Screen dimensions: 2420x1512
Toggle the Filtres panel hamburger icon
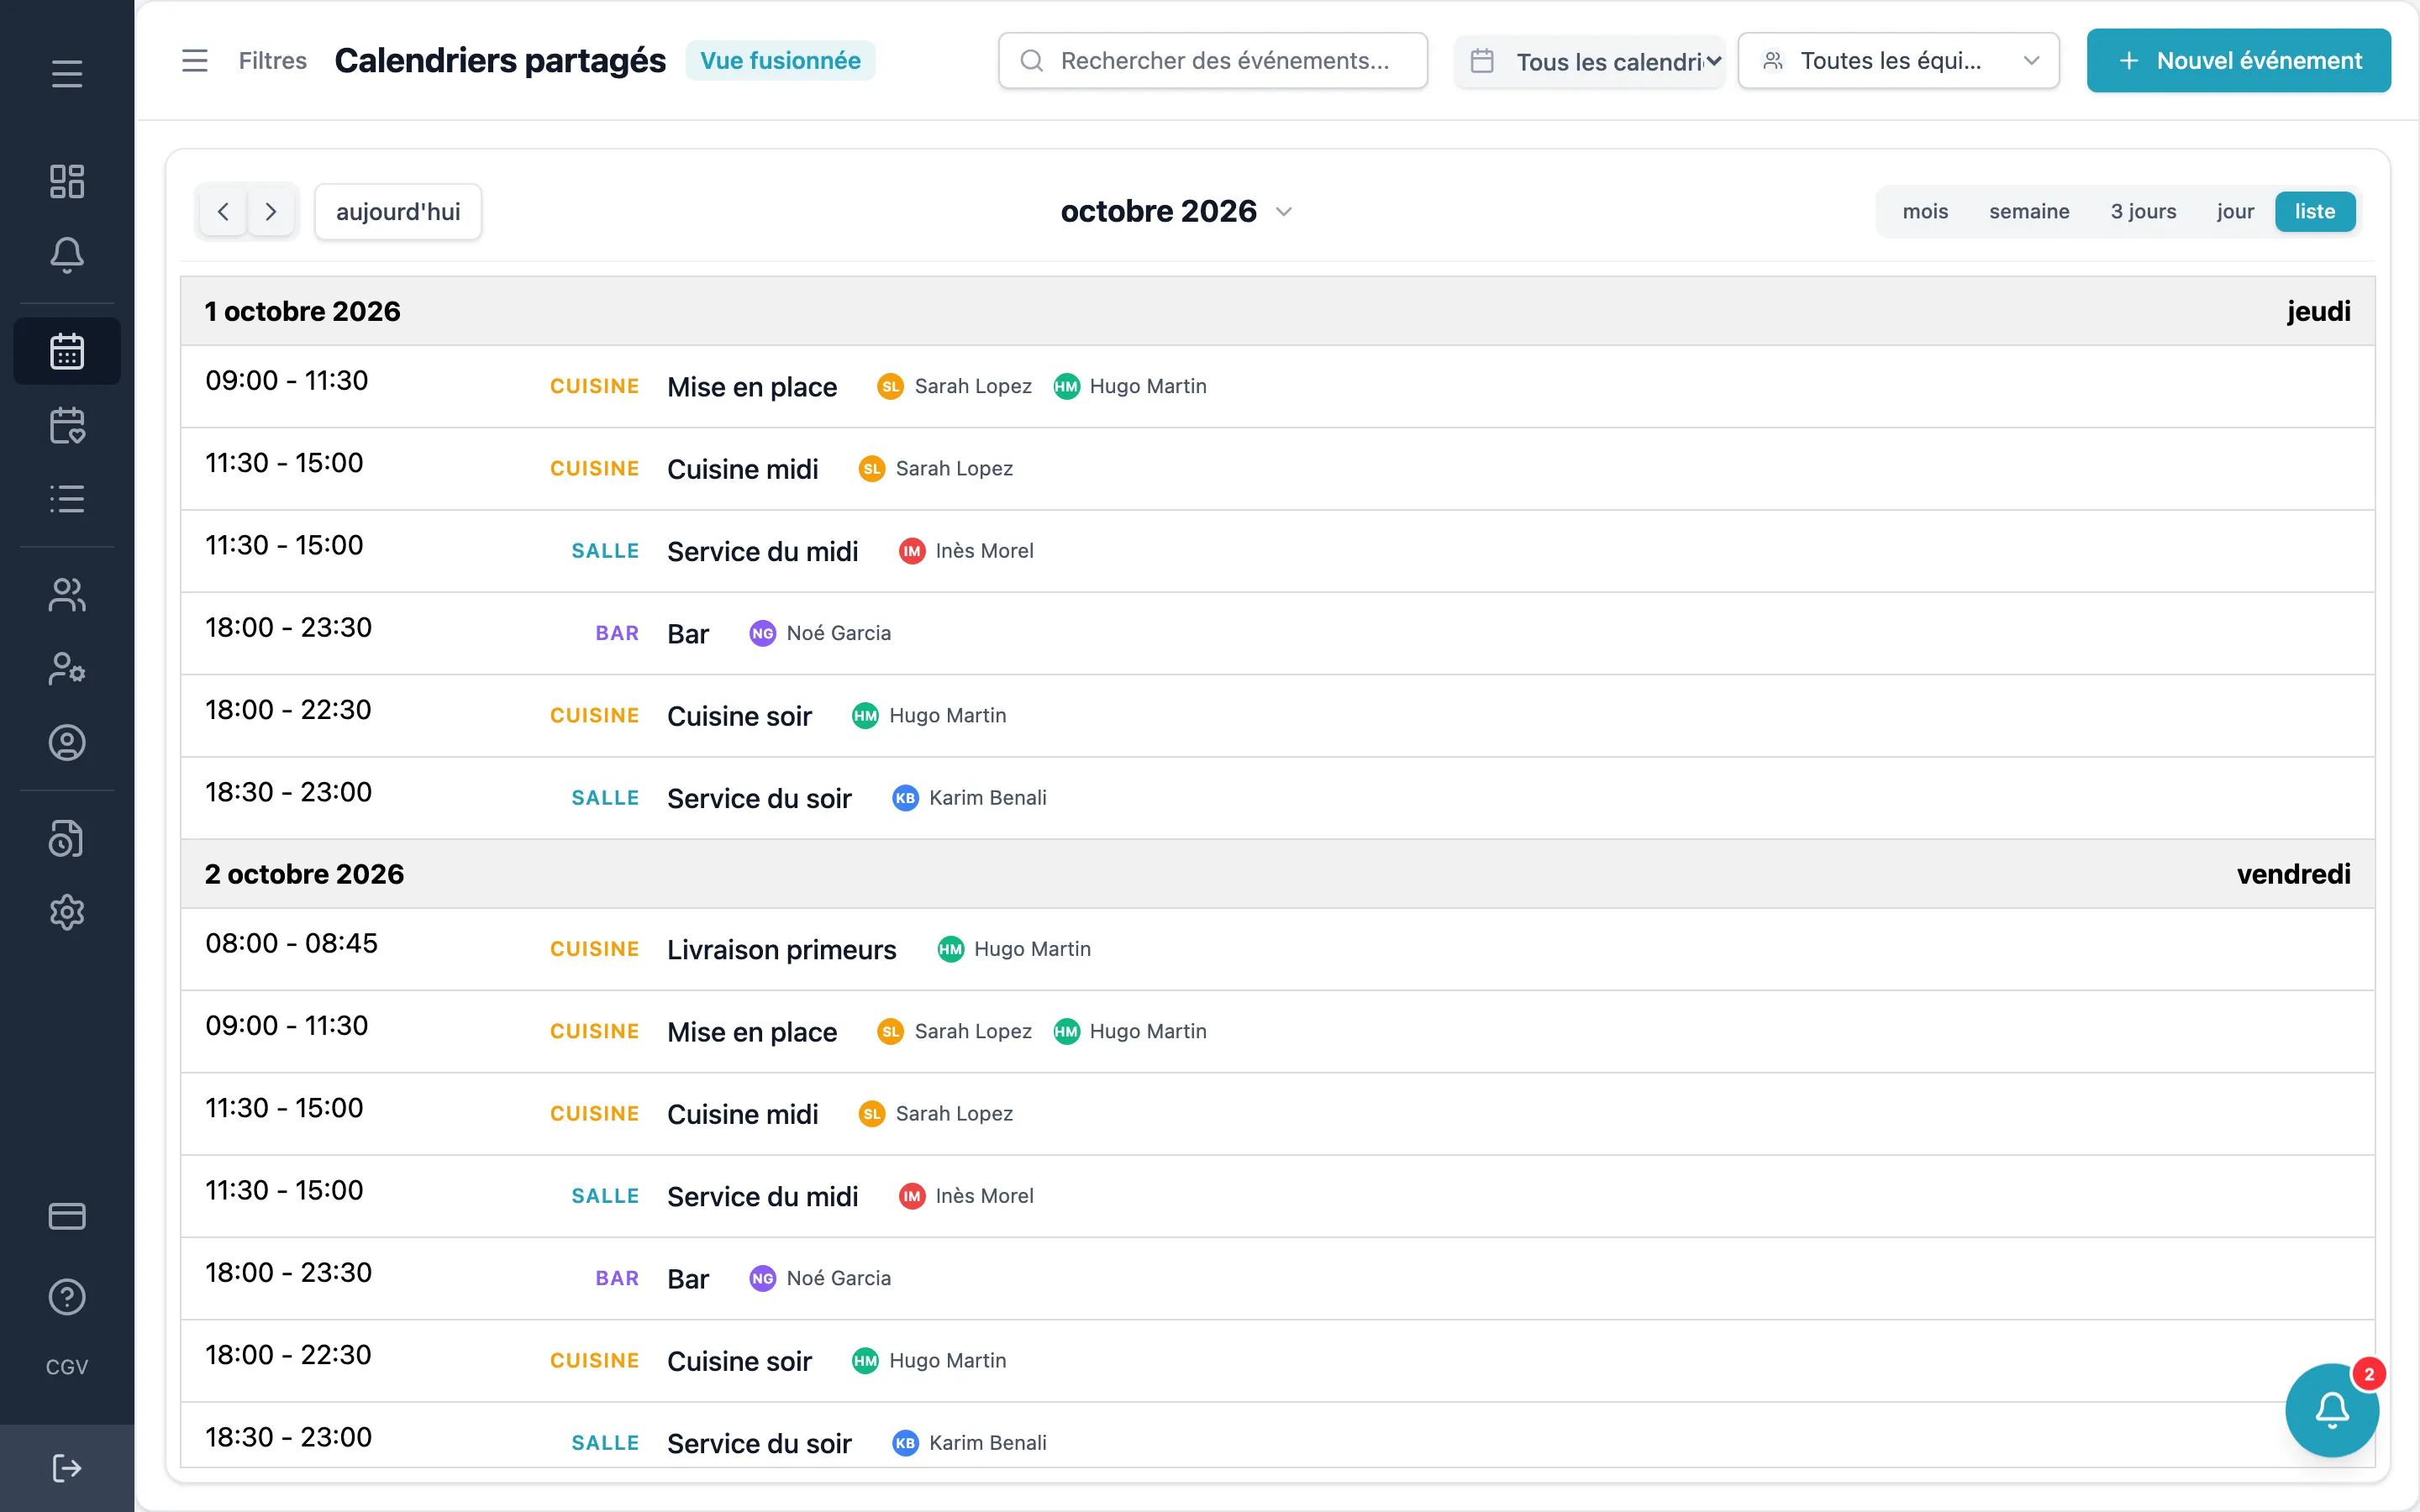tap(195, 61)
